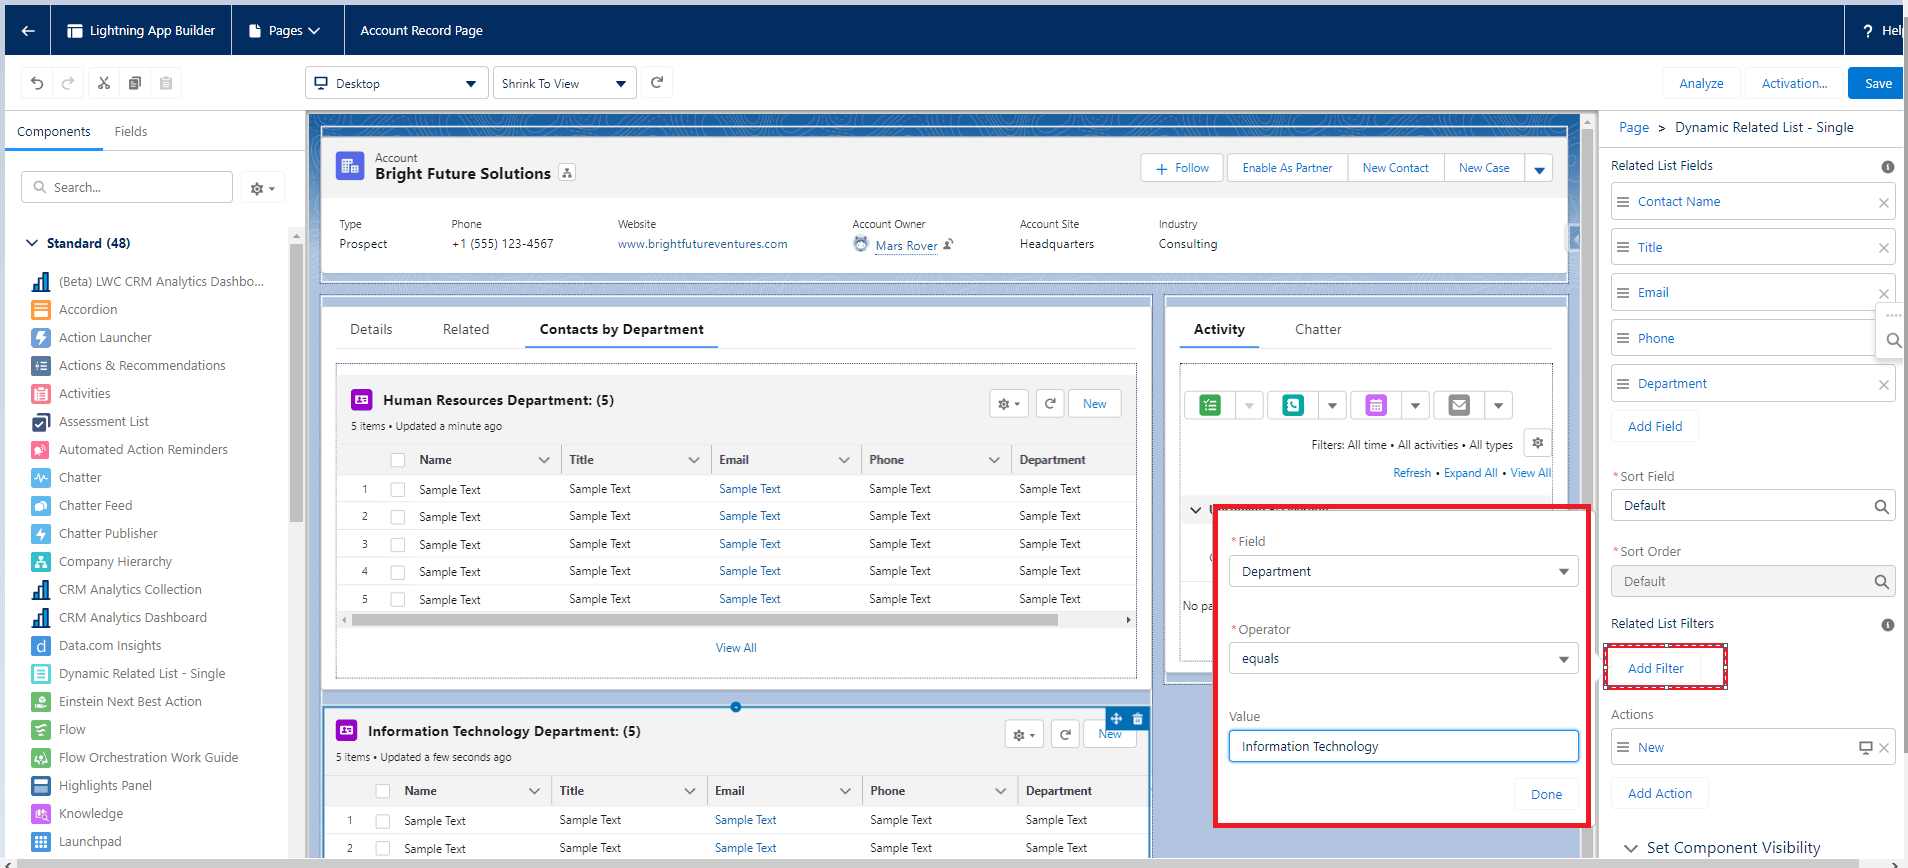Viewport: 1908px width, 868px height.
Task: Click the purple New Event calendar icon
Action: (1376, 405)
